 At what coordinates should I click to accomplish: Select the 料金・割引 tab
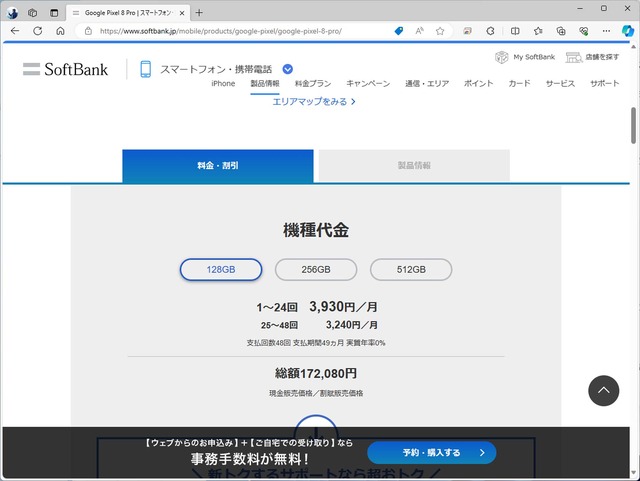218,166
